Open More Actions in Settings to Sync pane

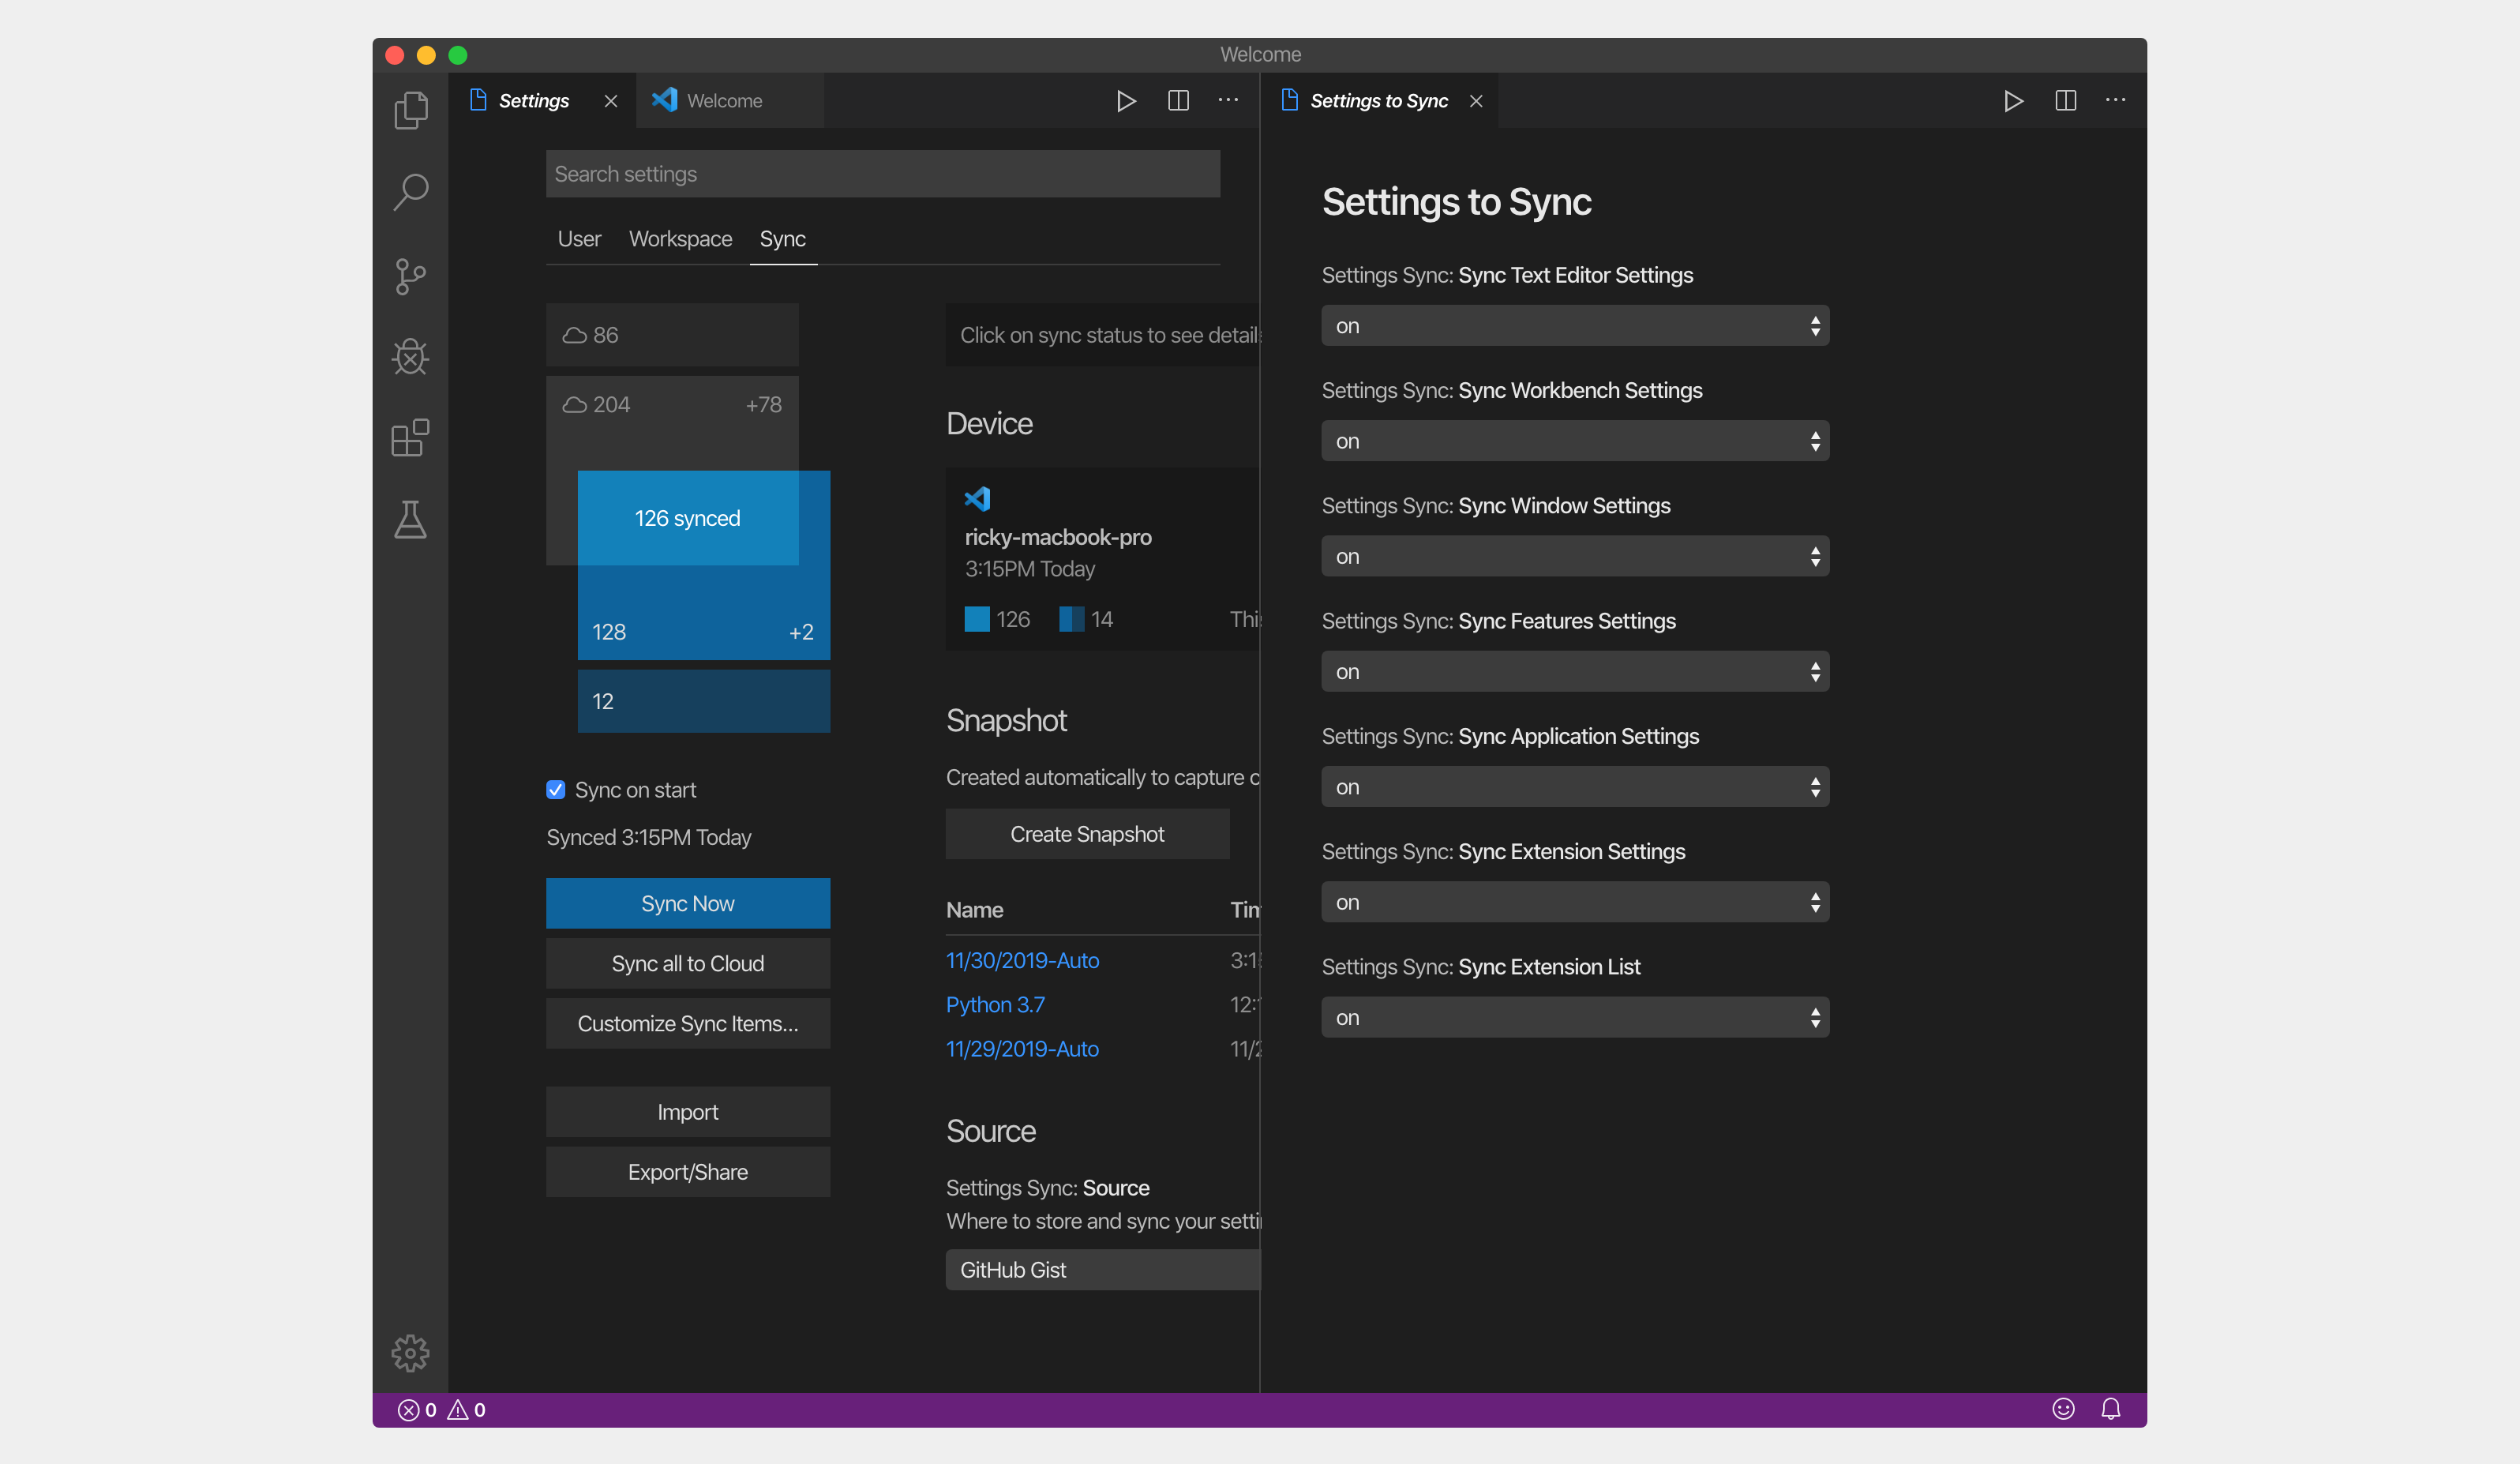tap(2115, 101)
